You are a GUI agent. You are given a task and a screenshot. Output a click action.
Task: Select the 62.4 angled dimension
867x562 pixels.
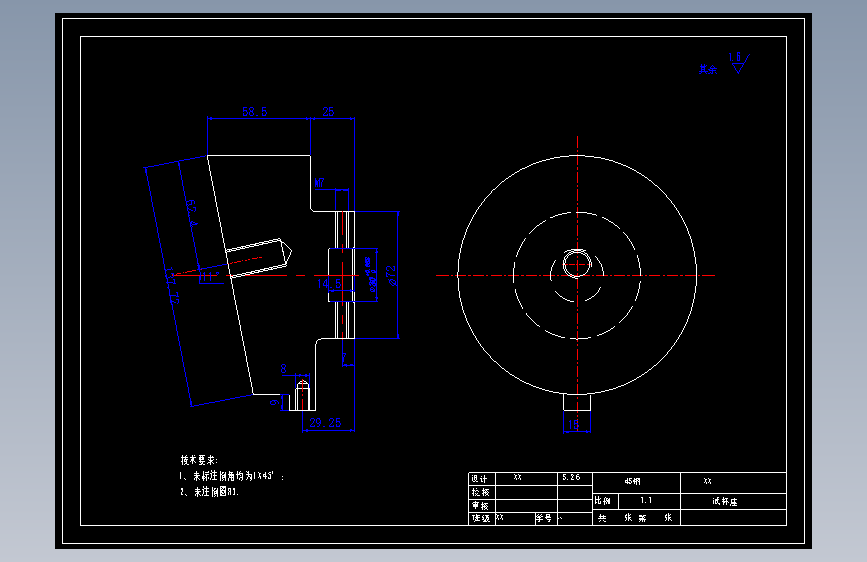(x=191, y=213)
